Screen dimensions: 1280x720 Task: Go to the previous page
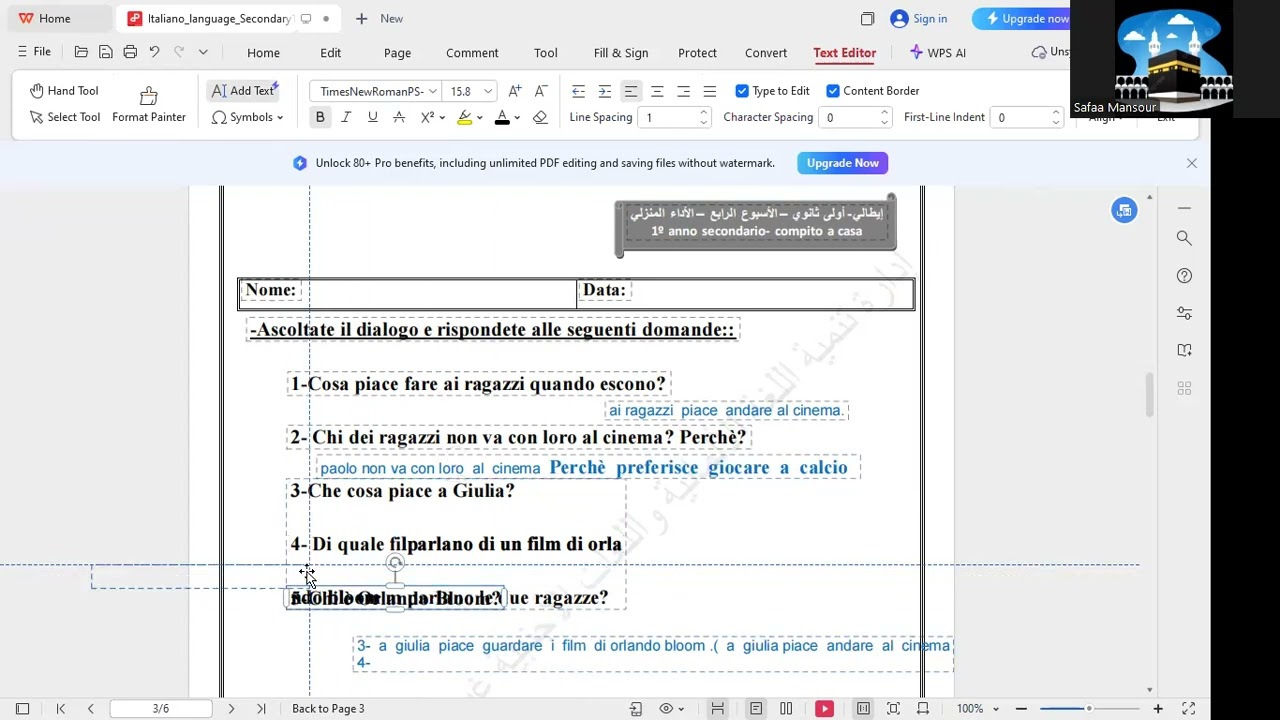tap(90, 708)
